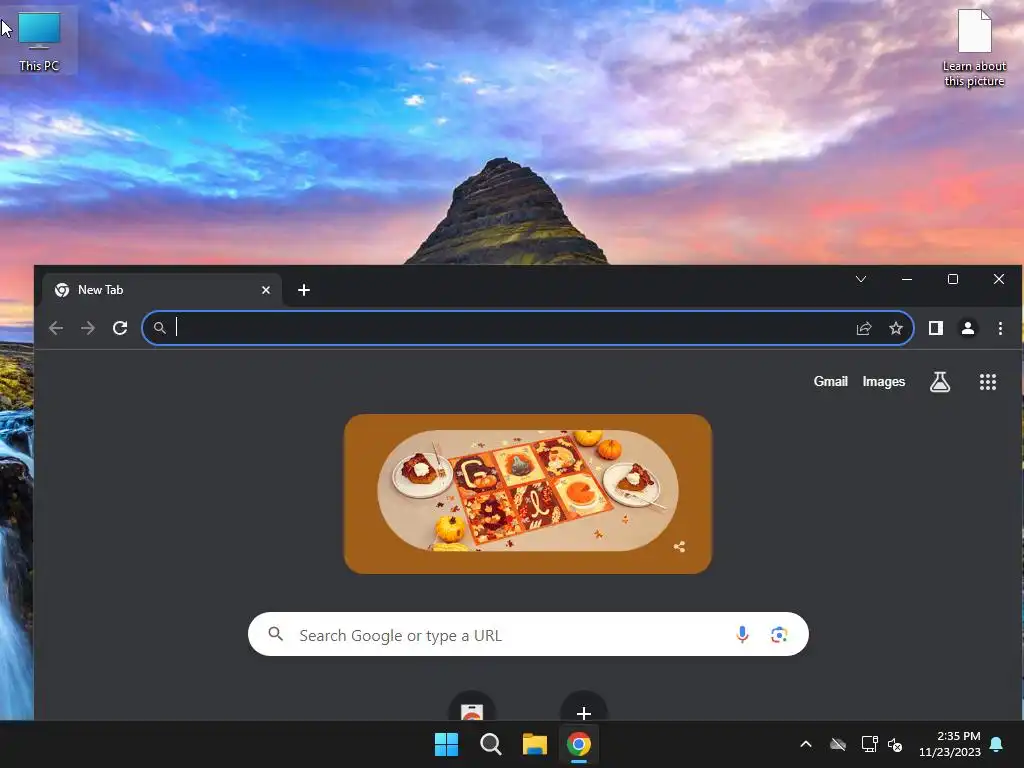Expand the tab search chevron
Viewport: 1024px width, 768px height.
861,280
